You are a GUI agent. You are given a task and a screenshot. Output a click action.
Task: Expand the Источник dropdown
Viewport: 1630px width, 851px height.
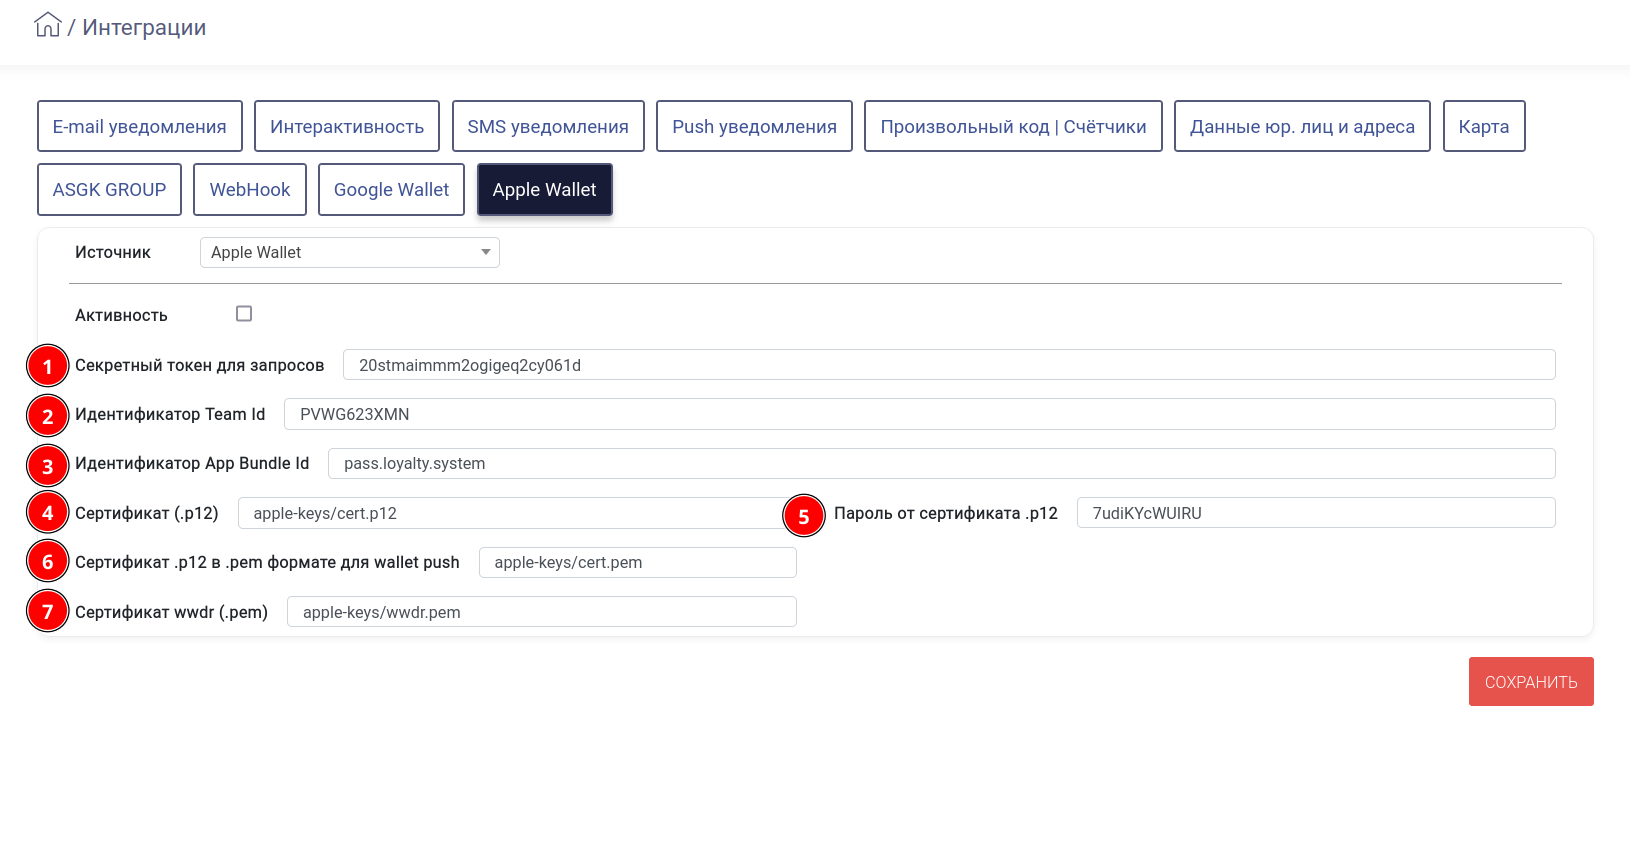pyautogui.click(x=350, y=252)
